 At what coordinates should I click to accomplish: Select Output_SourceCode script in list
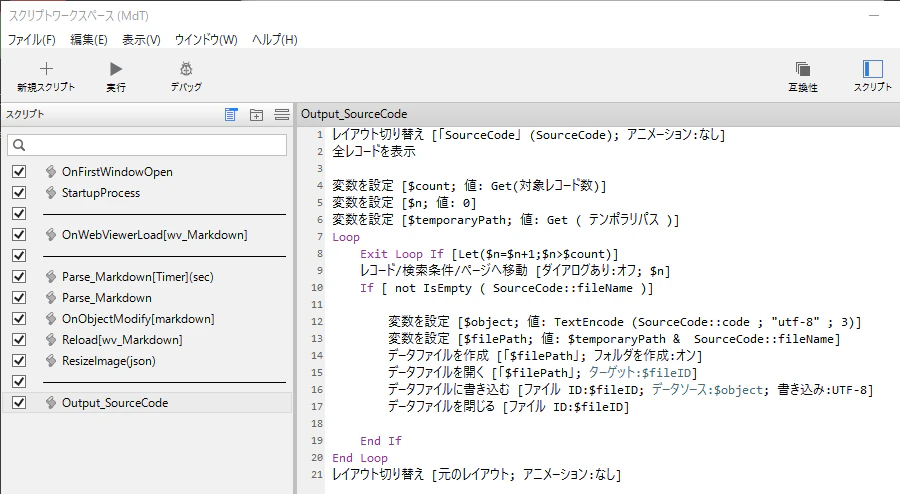[x=115, y=403]
